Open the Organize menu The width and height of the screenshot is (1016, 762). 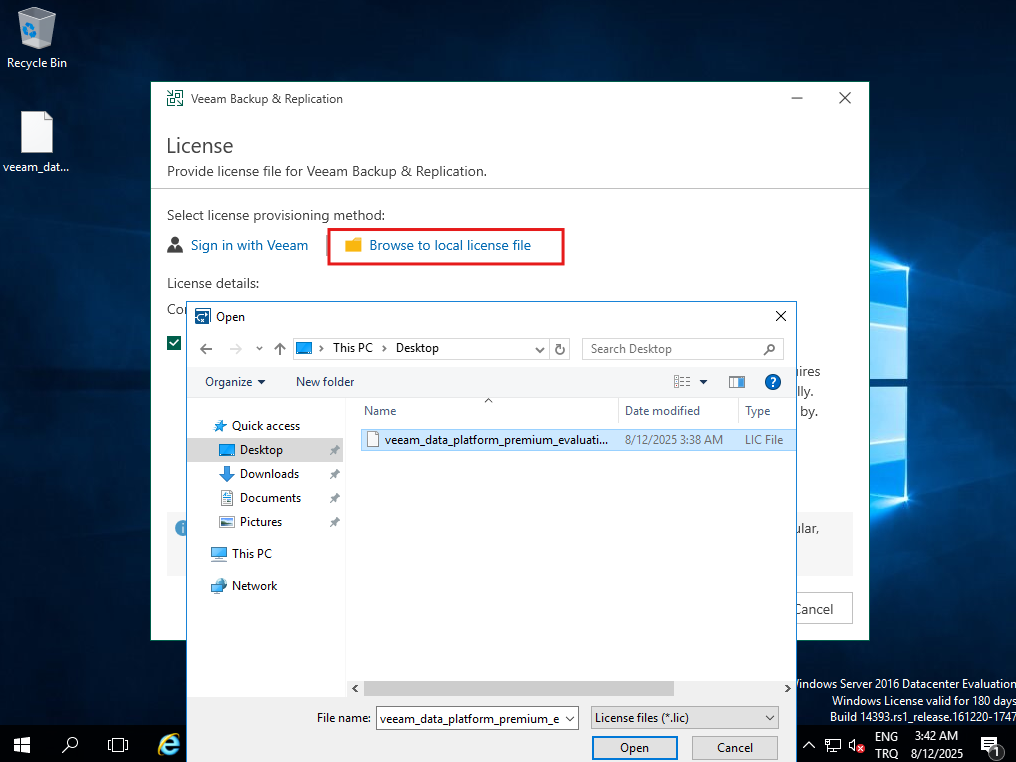tap(235, 382)
